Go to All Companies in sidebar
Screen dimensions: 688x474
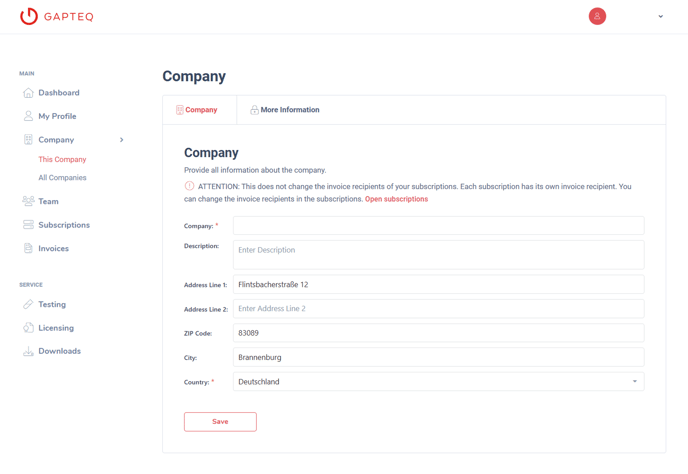[x=62, y=178]
